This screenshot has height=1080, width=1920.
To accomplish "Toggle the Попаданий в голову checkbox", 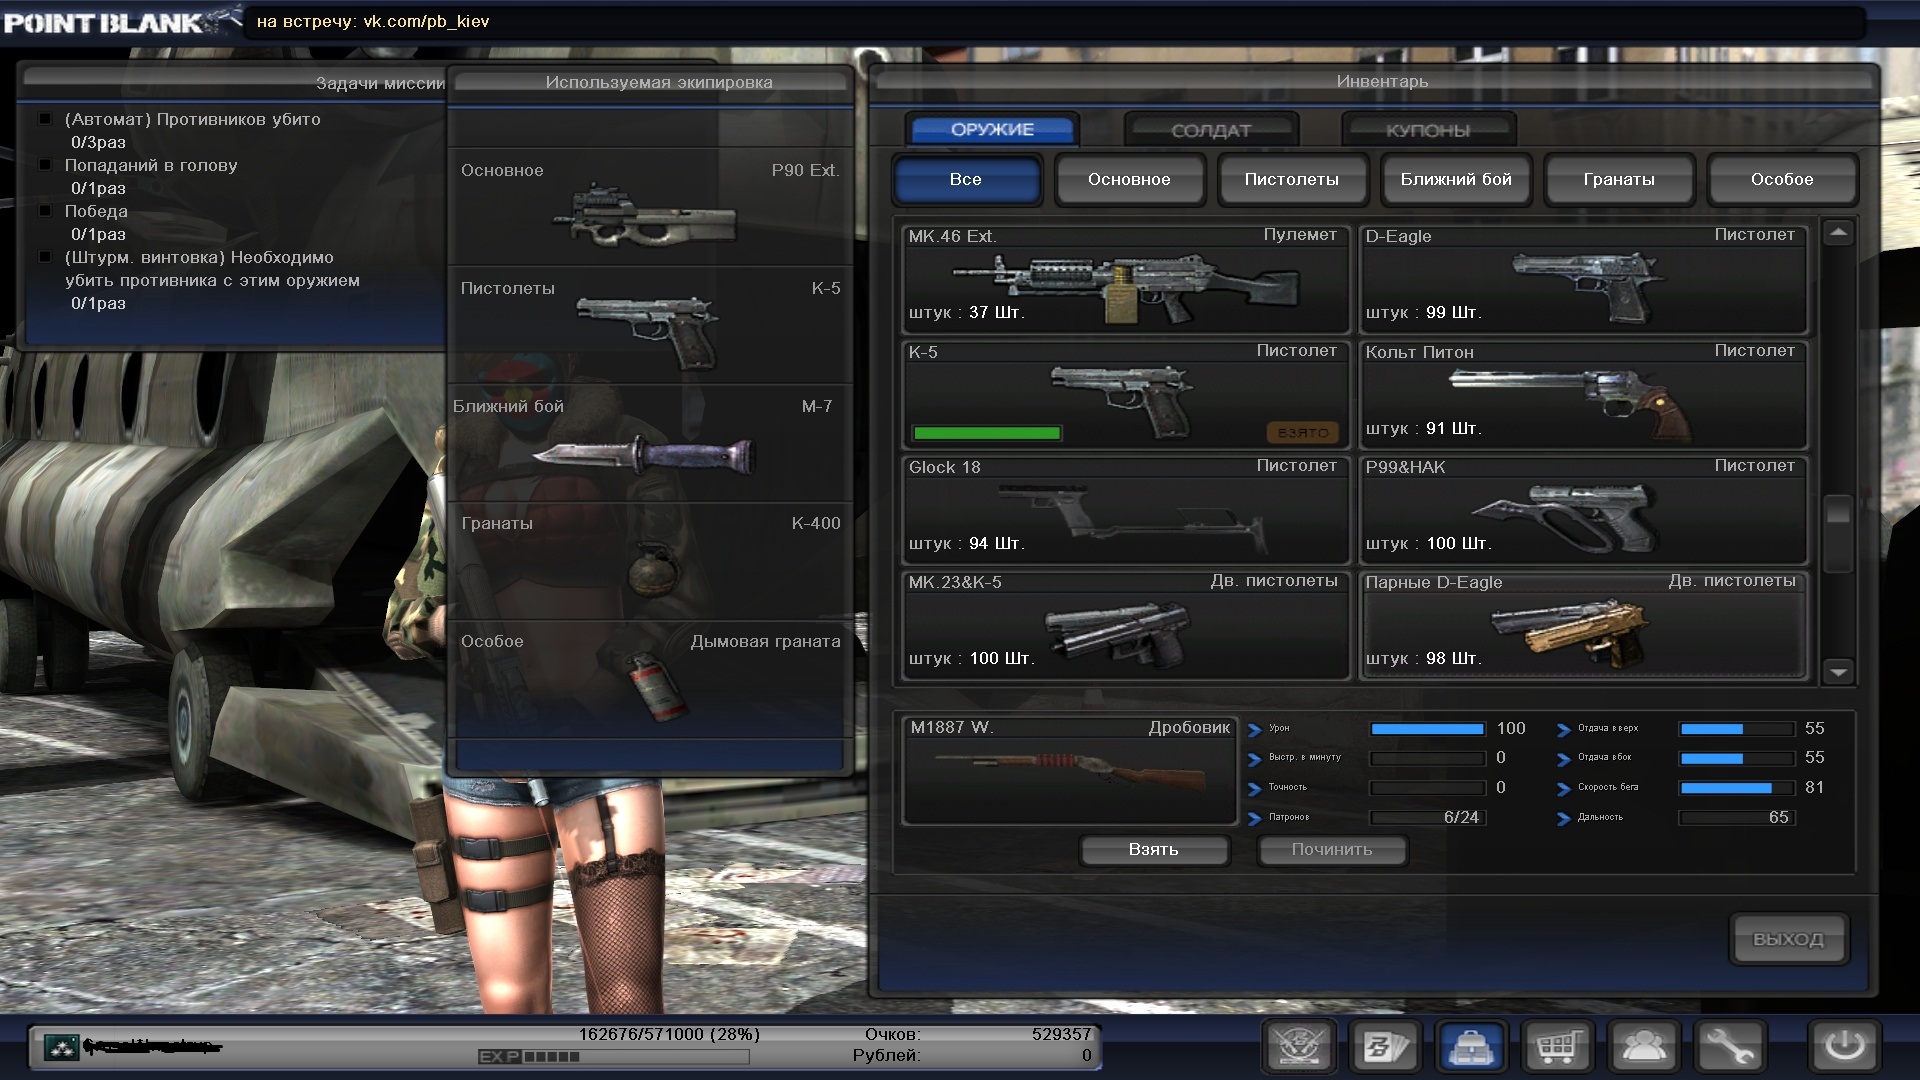I will [x=45, y=165].
